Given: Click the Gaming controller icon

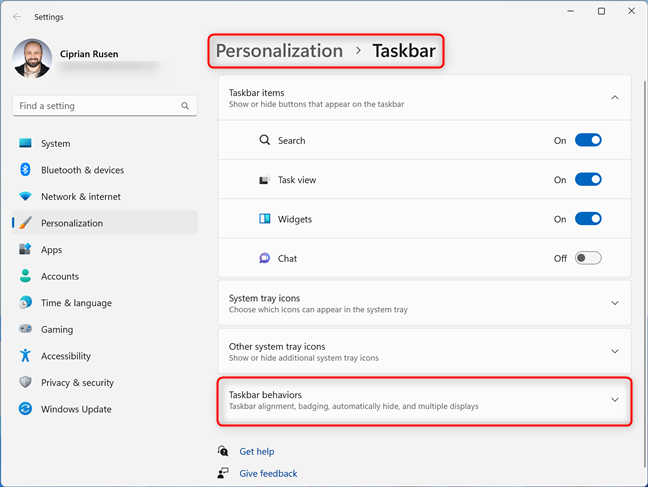Looking at the screenshot, I should pyautogui.click(x=25, y=329).
